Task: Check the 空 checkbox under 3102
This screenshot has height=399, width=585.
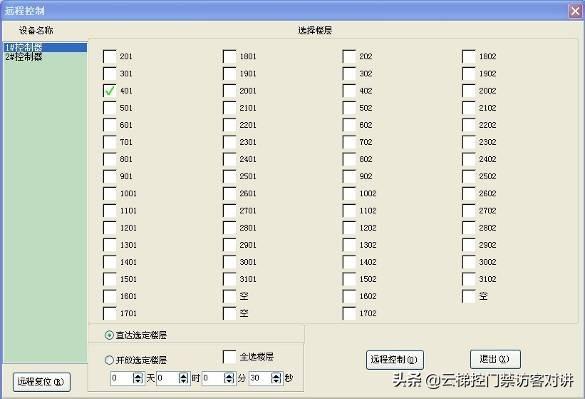Action: click(469, 296)
